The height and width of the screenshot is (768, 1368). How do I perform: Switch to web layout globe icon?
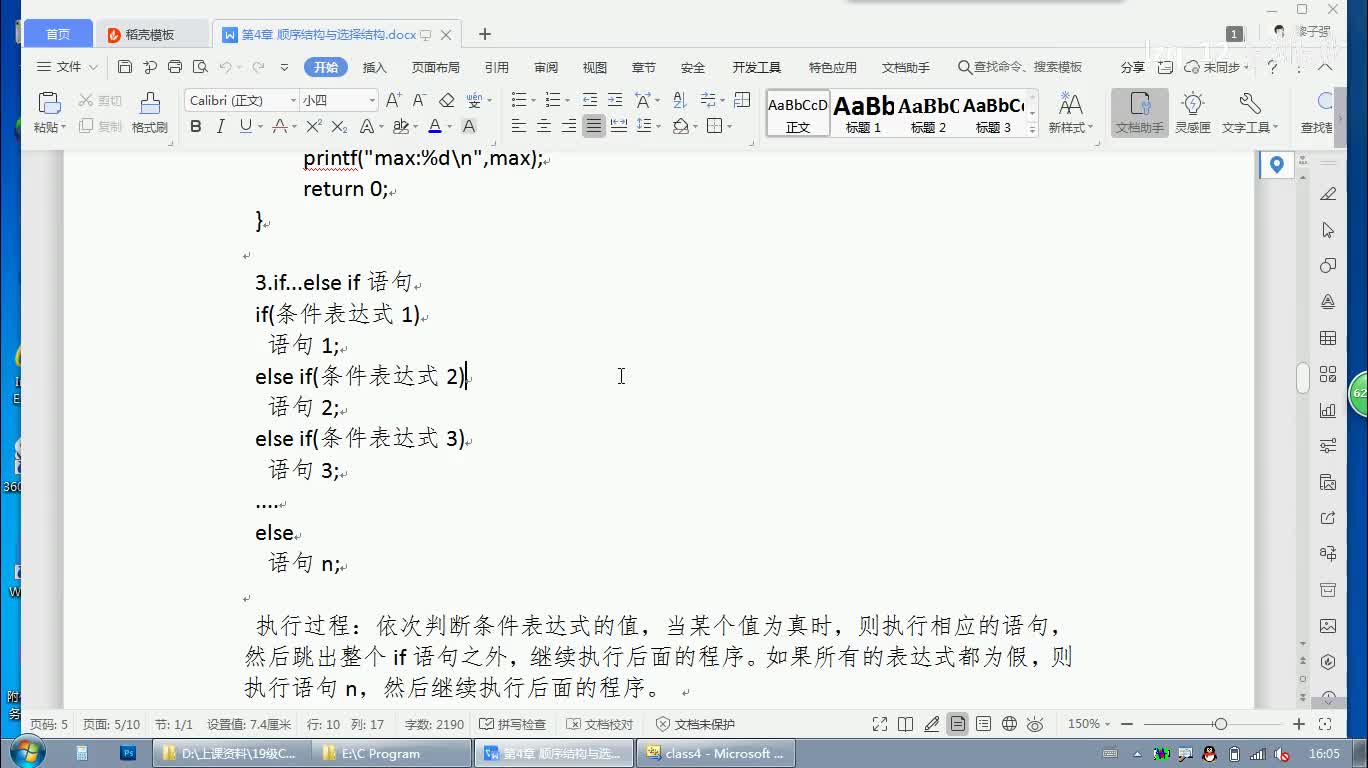1009,724
